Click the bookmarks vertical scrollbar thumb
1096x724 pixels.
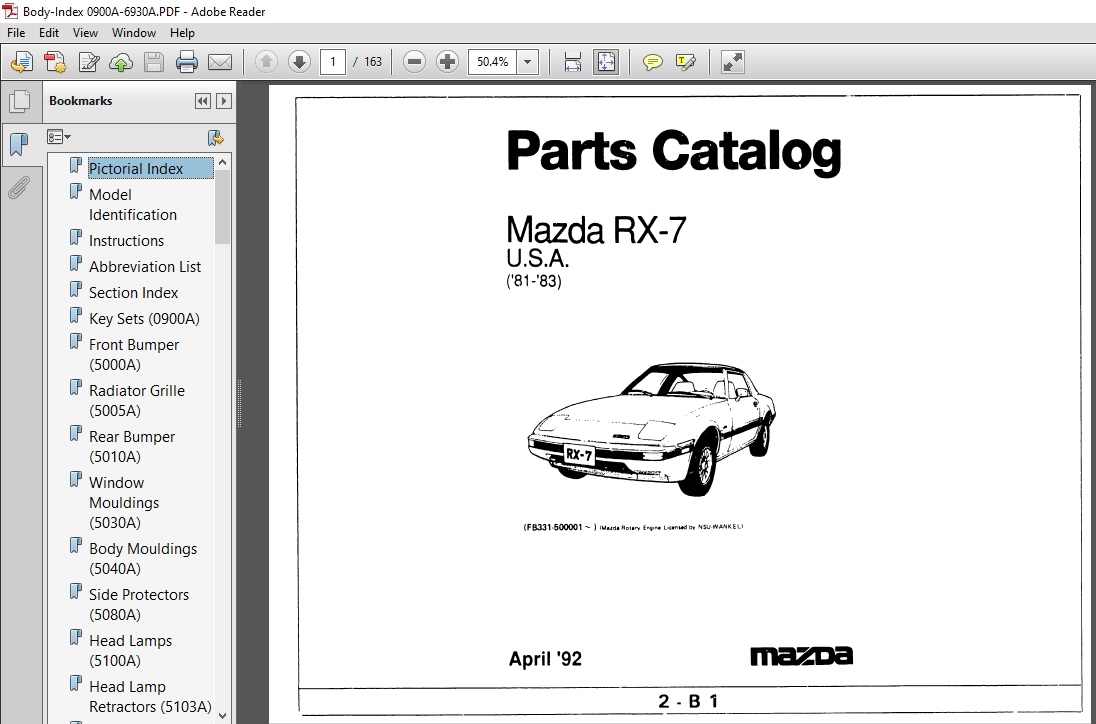click(222, 206)
